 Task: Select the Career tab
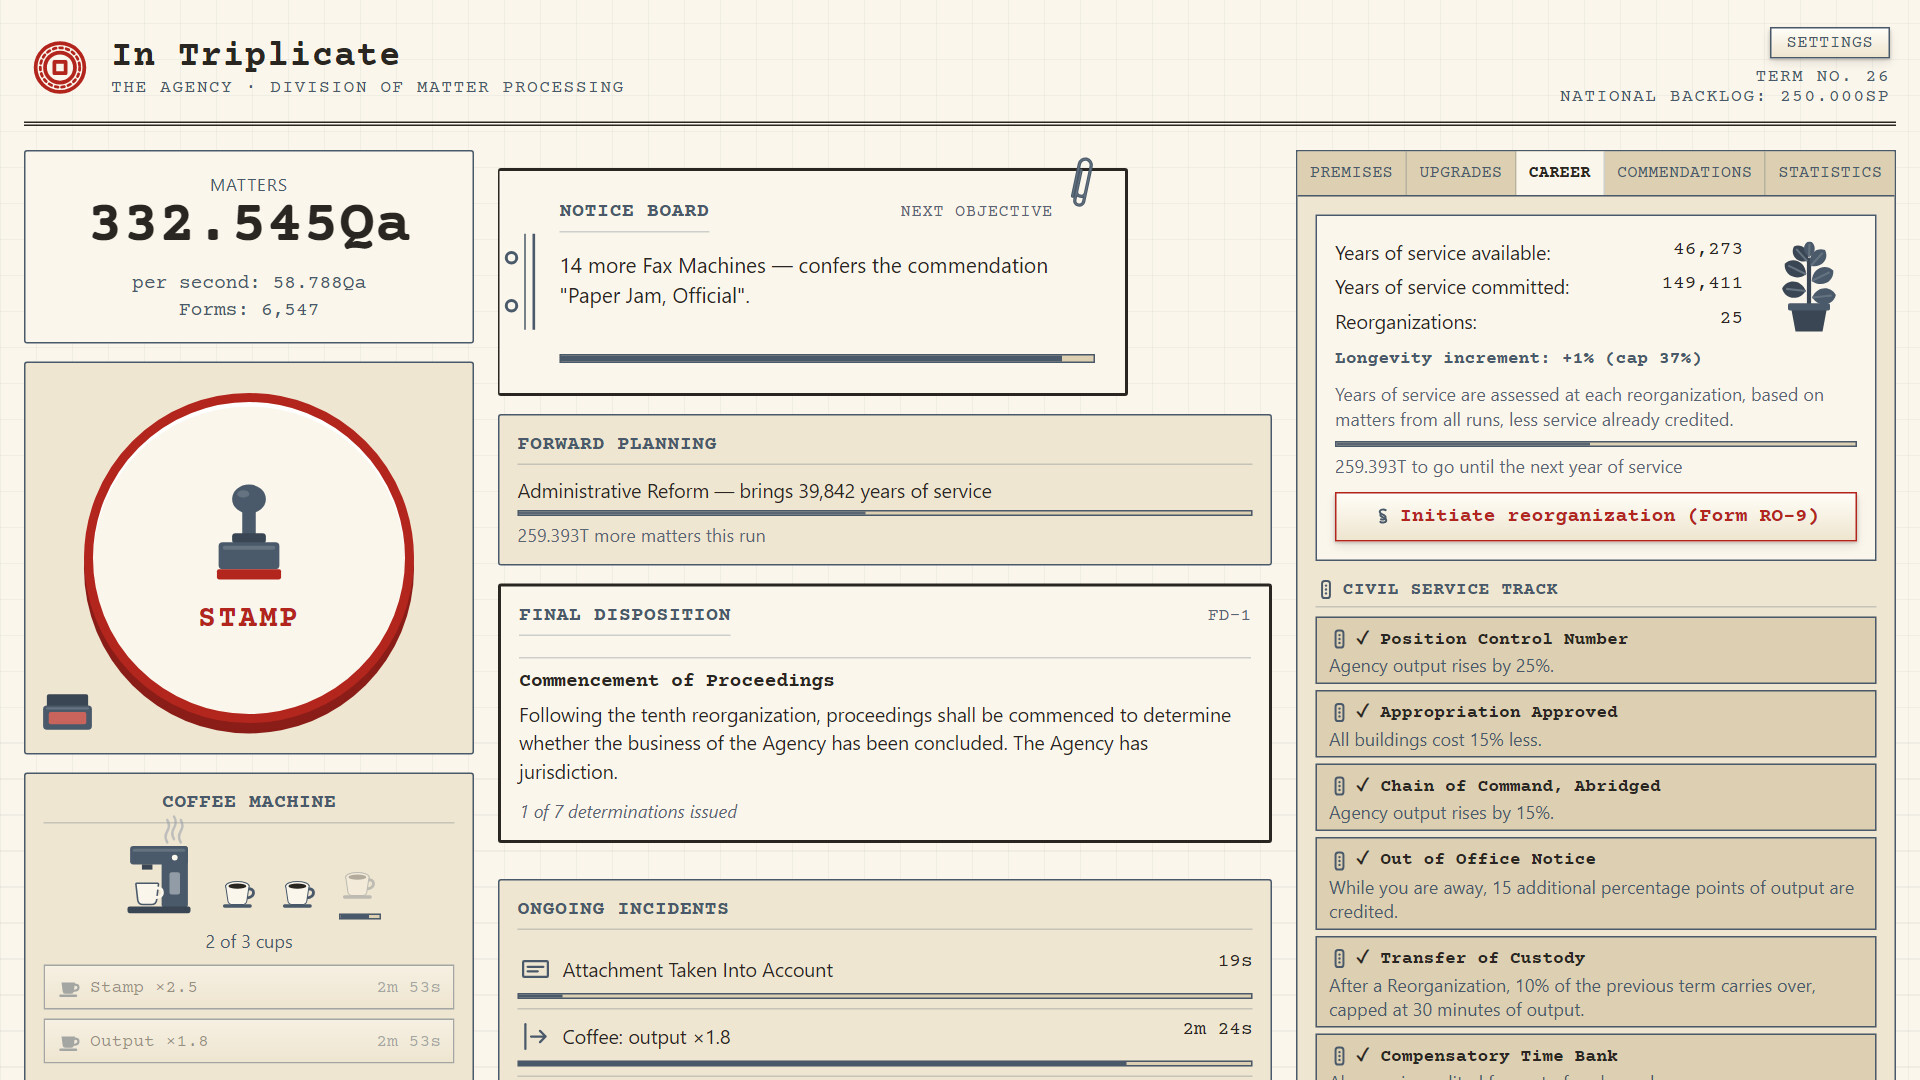coord(1559,173)
